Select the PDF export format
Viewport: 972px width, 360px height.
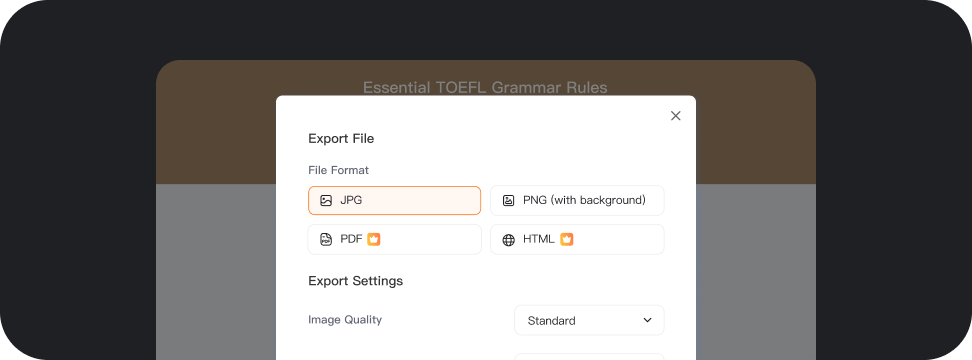tap(394, 239)
